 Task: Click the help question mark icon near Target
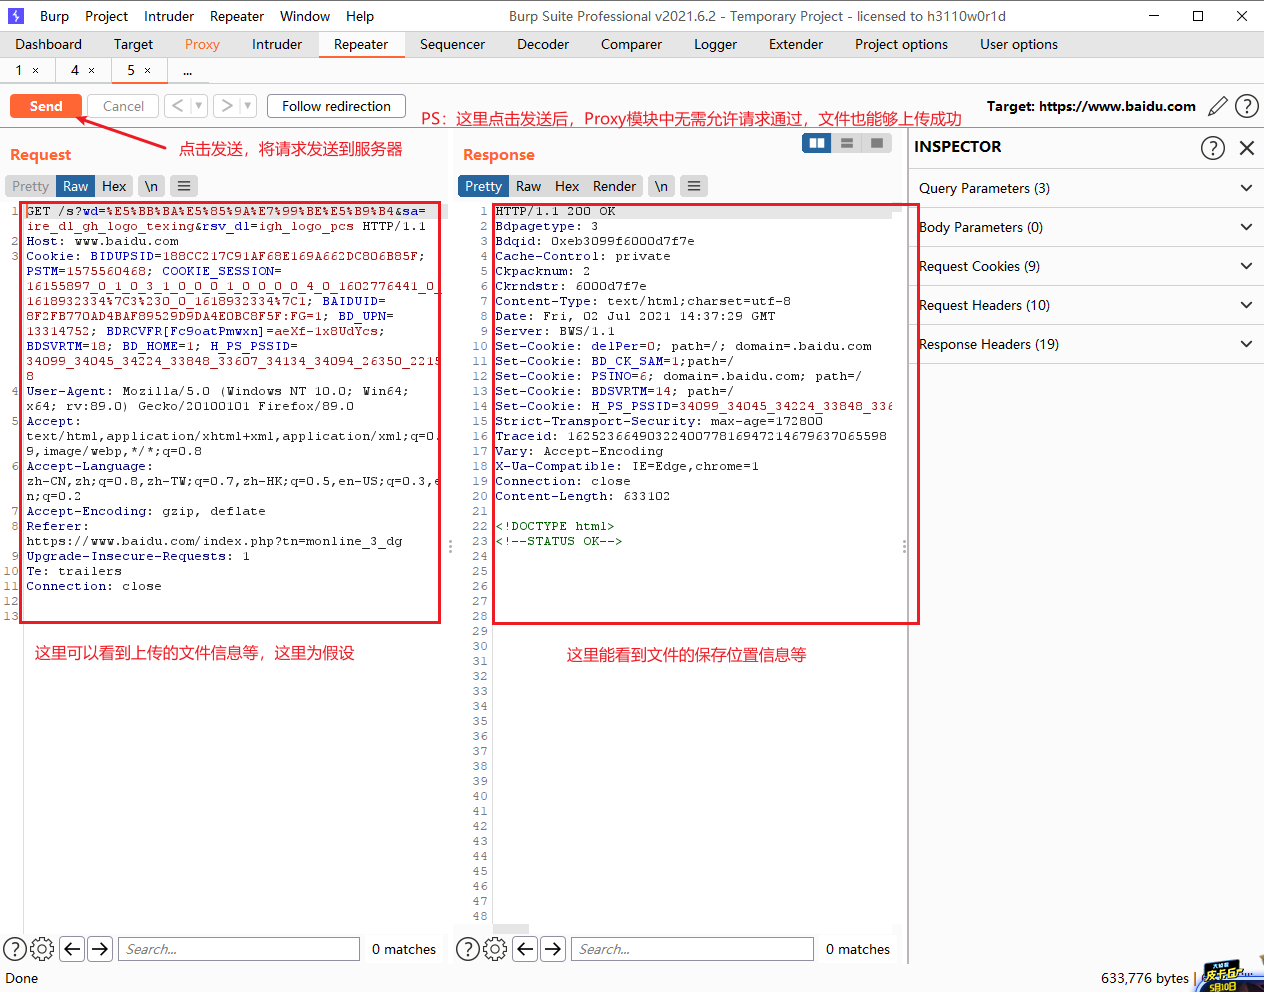pyautogui.click(x=1246, y=106)
